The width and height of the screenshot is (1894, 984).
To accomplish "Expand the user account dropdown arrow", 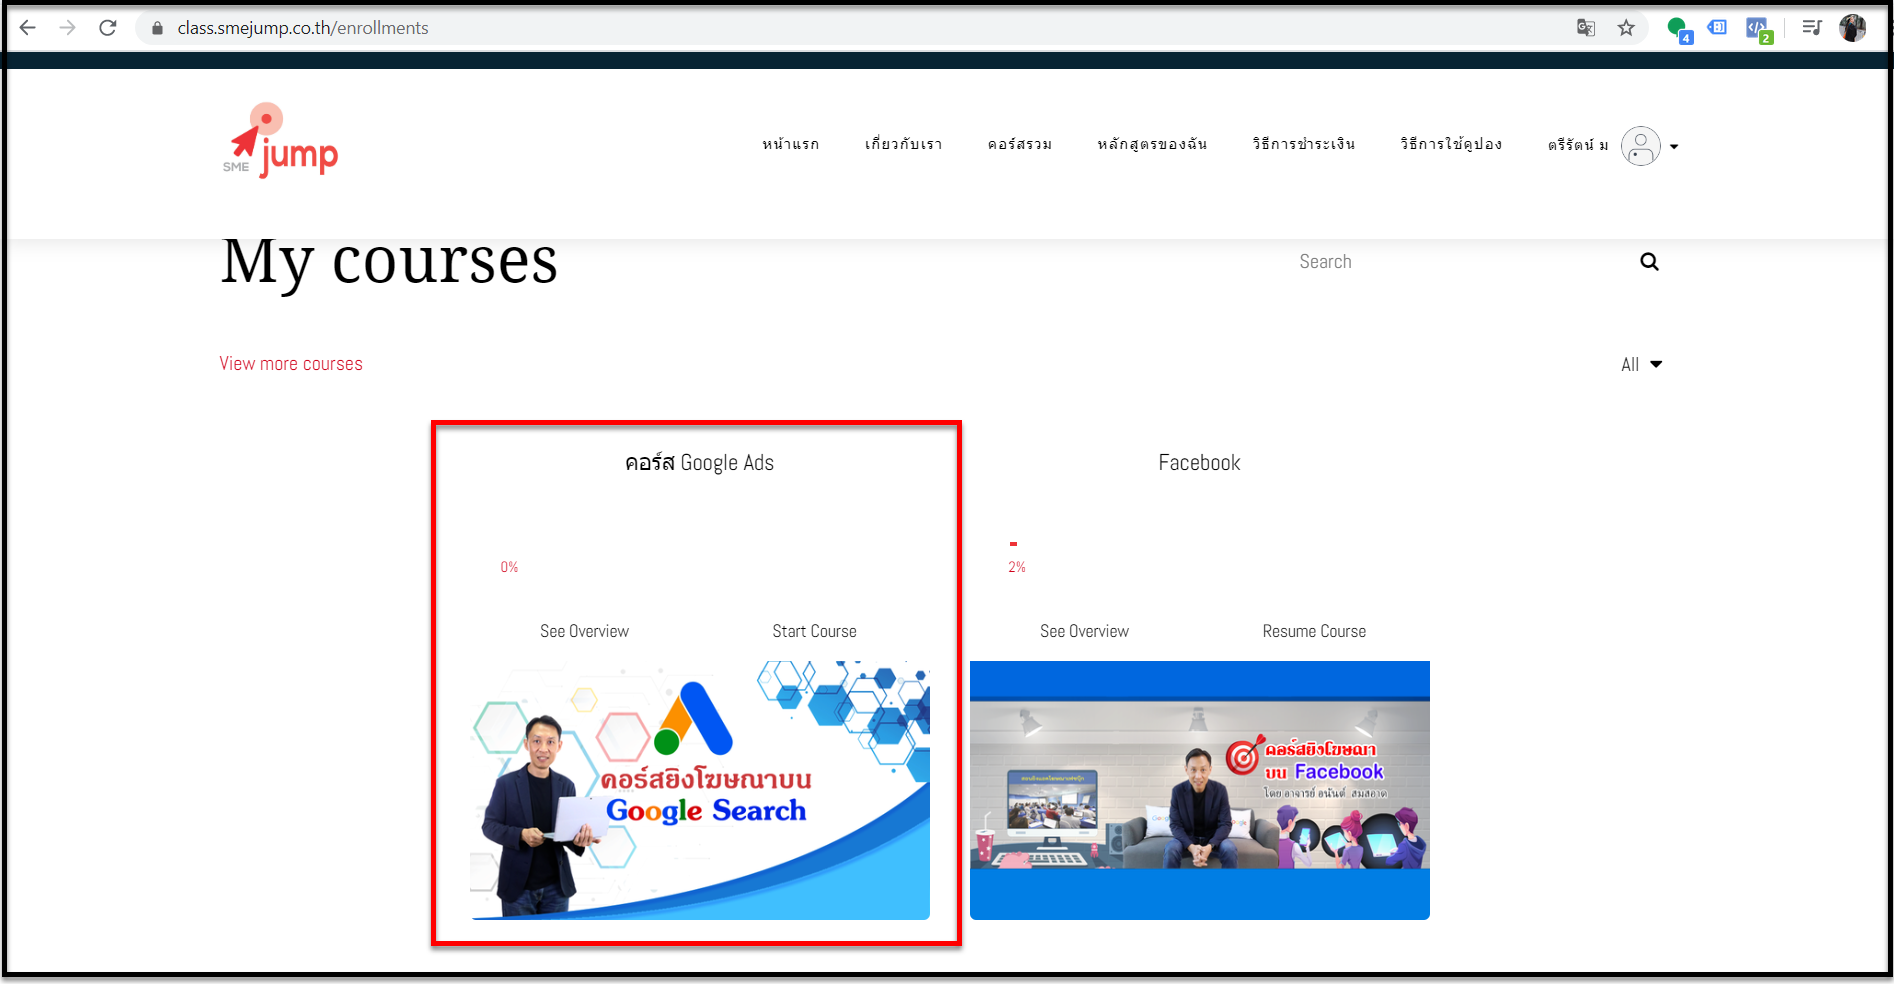I will click(x=1674, y=147).
